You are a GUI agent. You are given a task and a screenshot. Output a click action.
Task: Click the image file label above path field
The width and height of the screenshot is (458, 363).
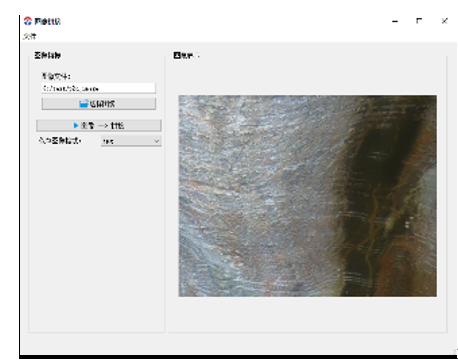pyautogui.click(x=56, y=76)
